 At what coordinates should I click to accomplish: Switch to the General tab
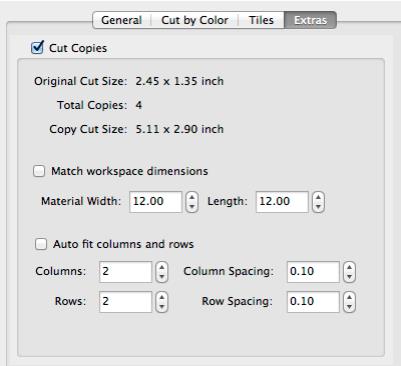122,20
